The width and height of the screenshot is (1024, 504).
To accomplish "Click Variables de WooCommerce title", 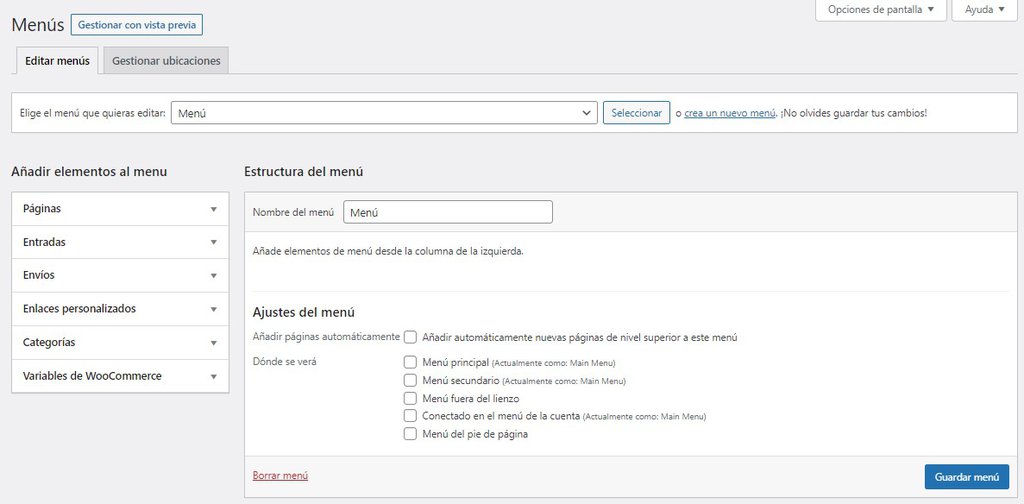I will pos(92,377).
